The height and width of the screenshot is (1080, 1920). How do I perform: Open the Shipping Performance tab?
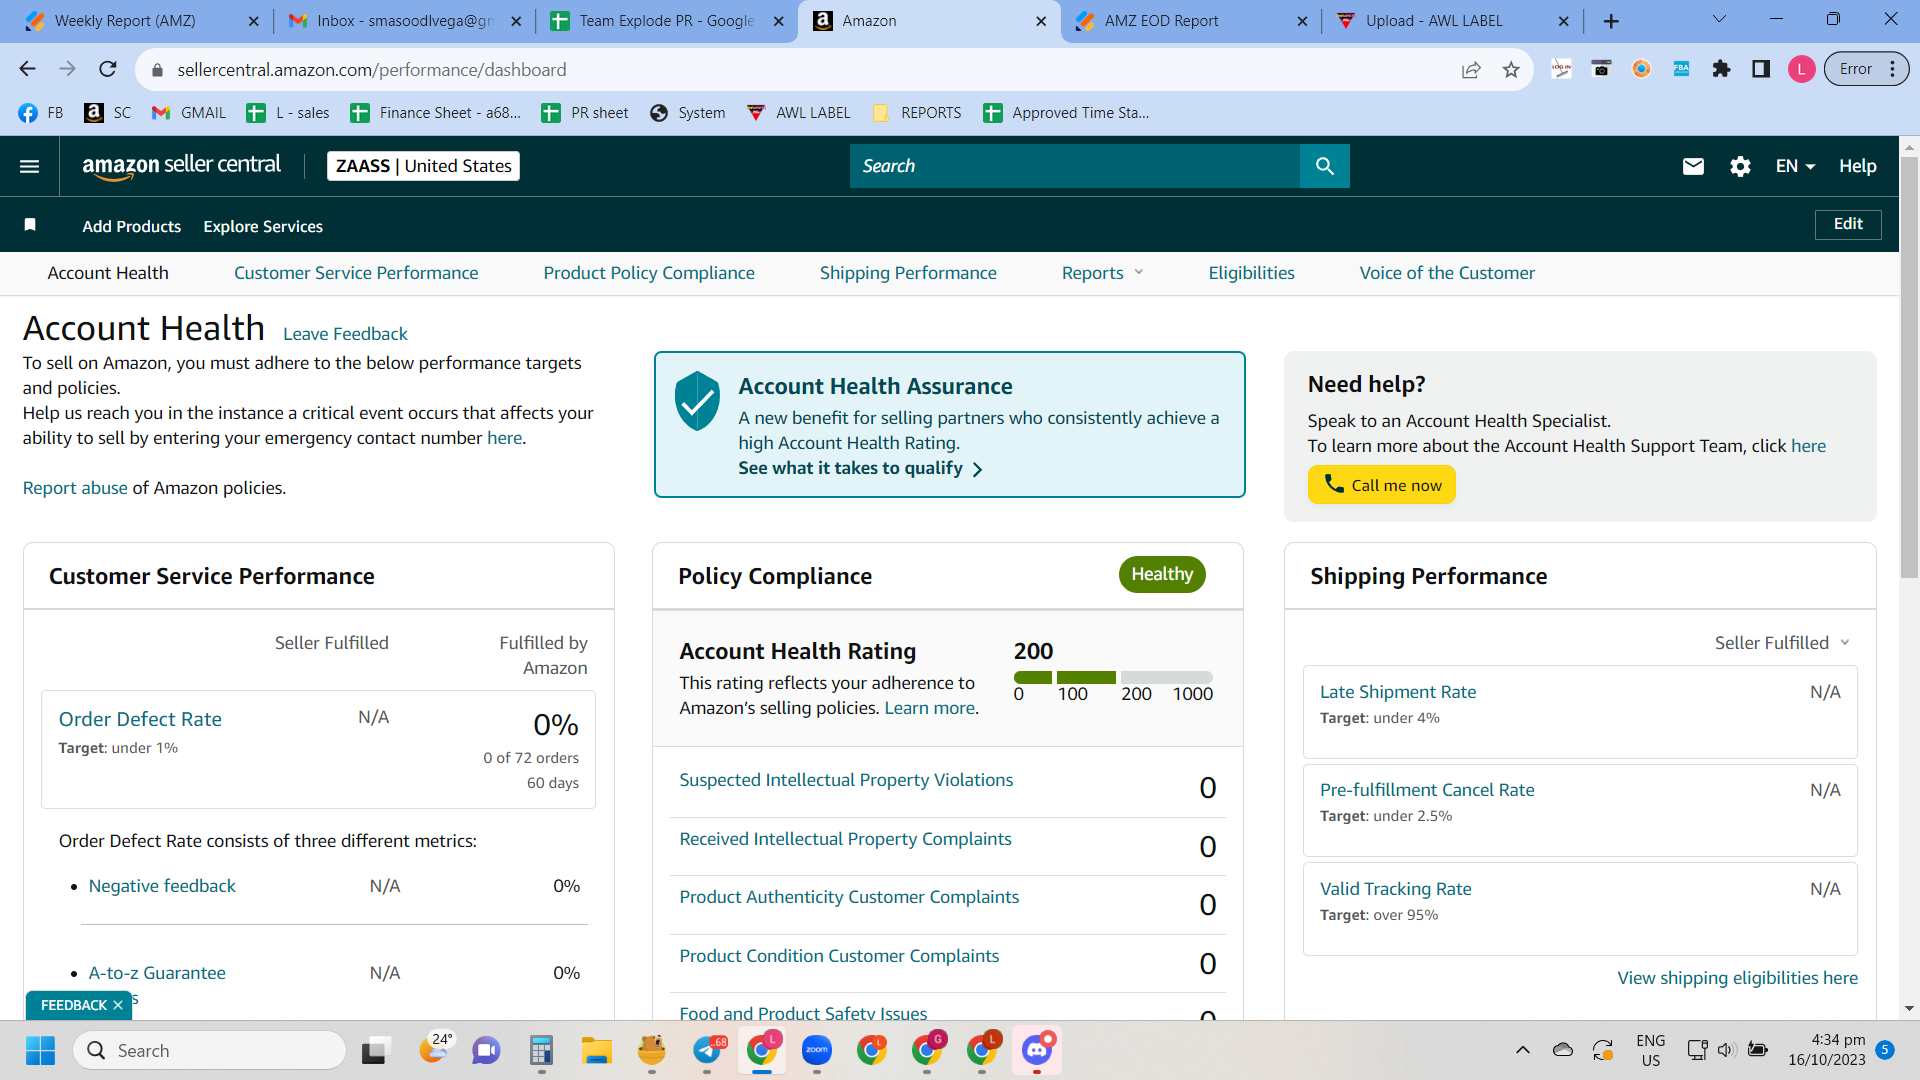click(x=908, y=273)
